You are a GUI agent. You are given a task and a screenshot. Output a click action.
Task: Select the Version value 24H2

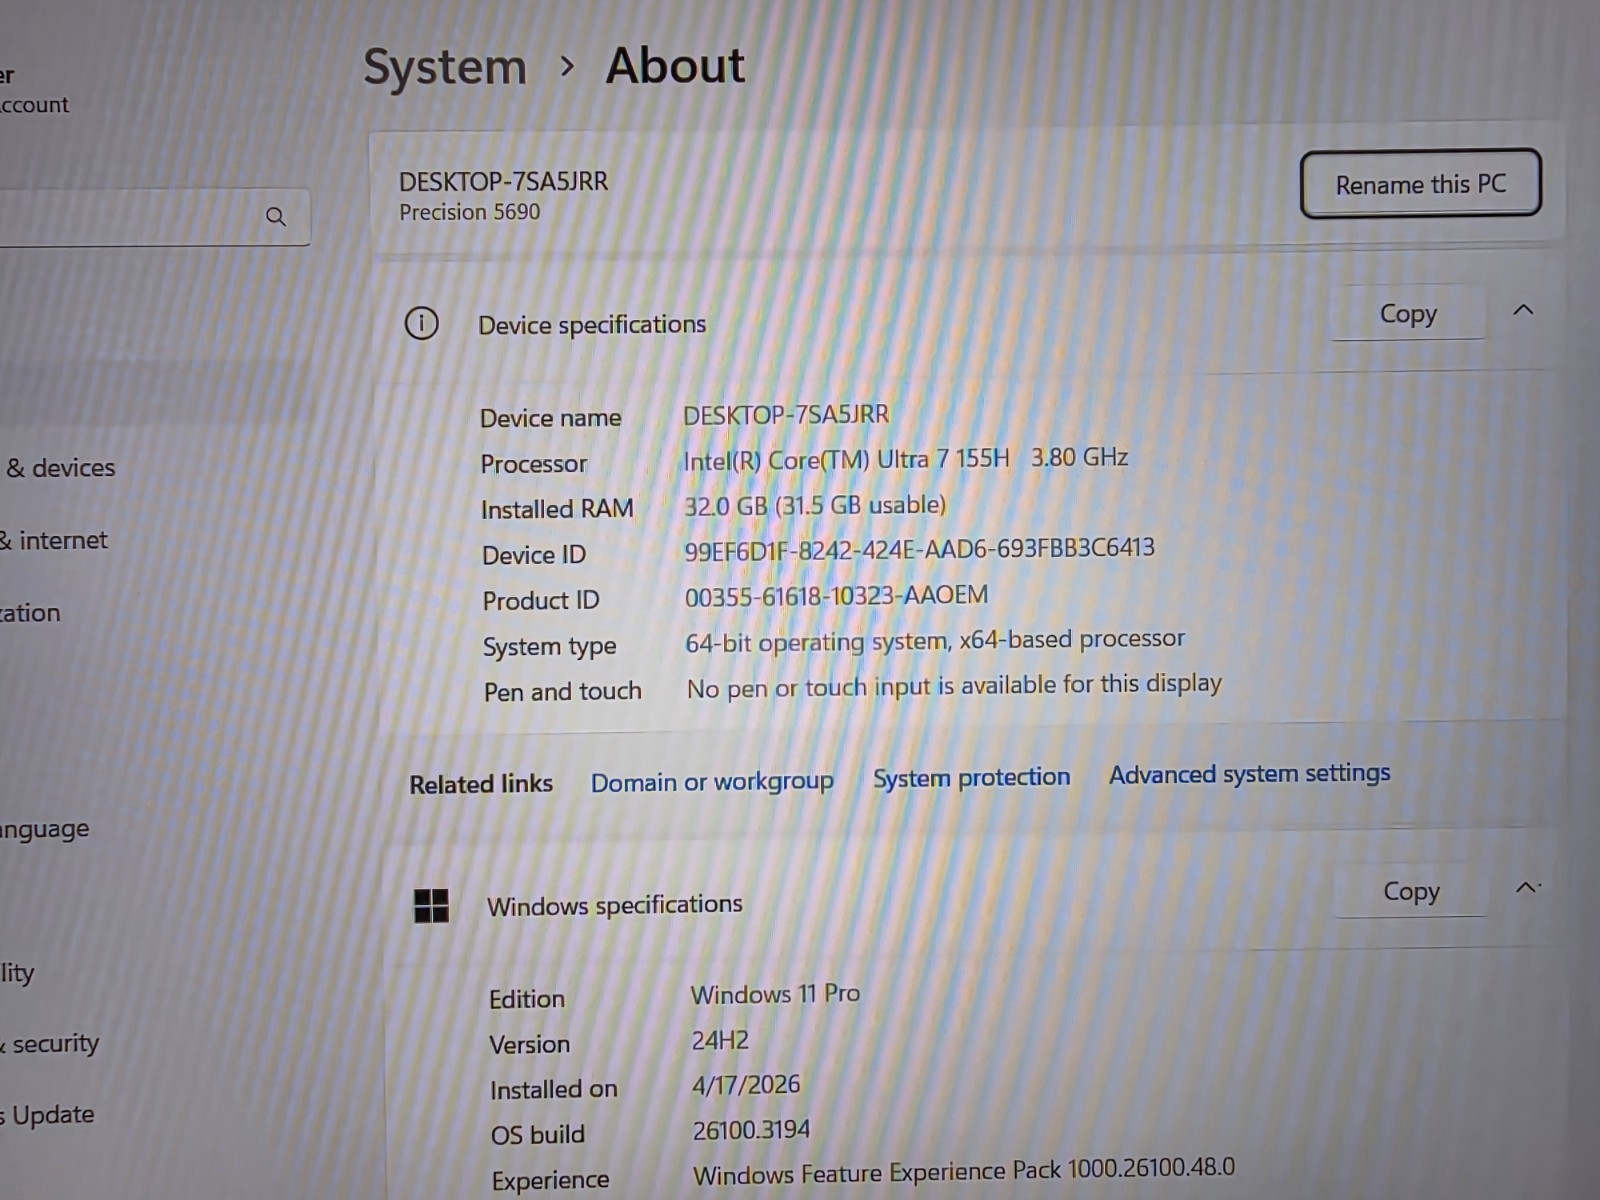tap(720, 1040)
